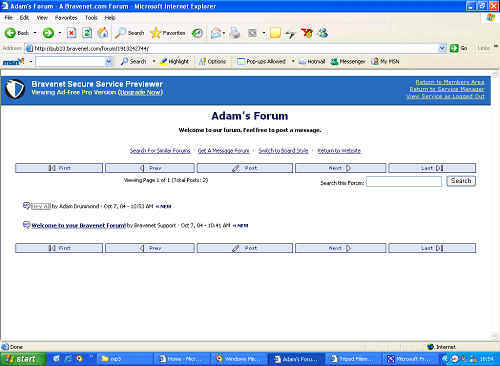Refresh the page with green arrows icon
The width and height of the screenshot is (500, 366).
[x=87, y=33]
